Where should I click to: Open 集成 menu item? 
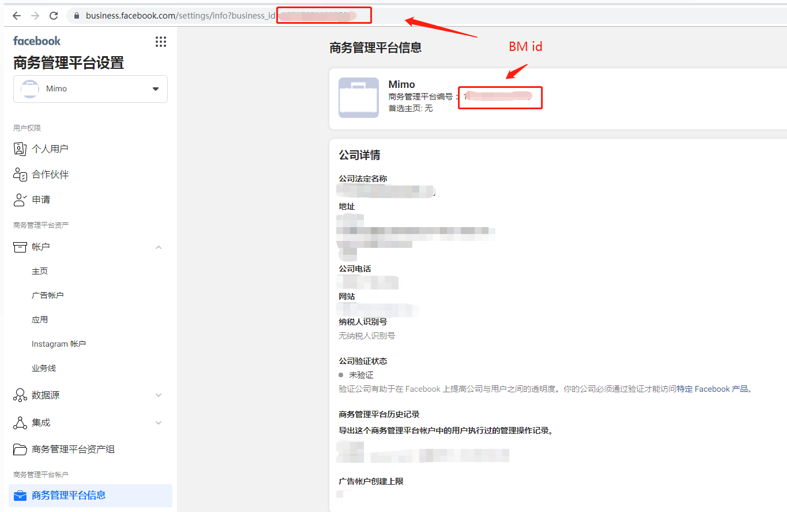pyautogui.click(x=41, y=423)
